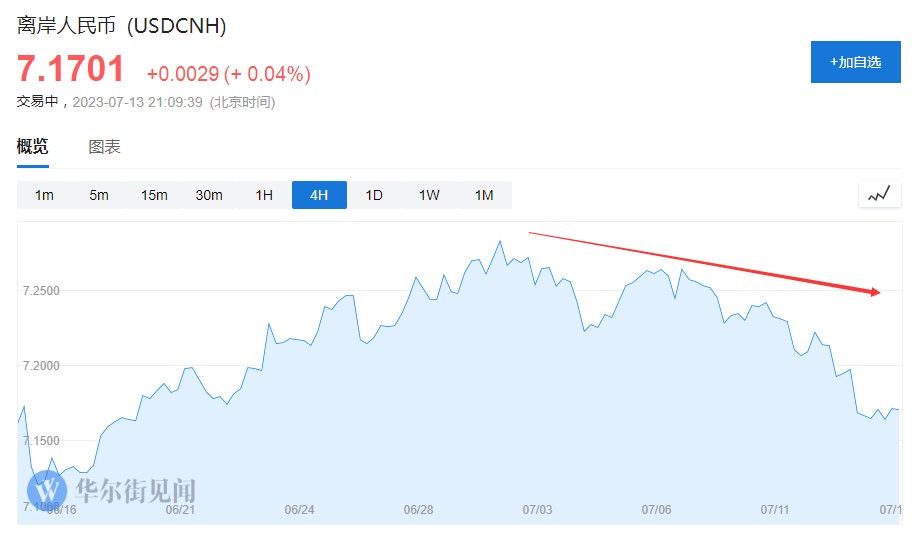This screenshot has width=916, height=533.
Task: Open the 概览 tab
Action: pos(33,146)
